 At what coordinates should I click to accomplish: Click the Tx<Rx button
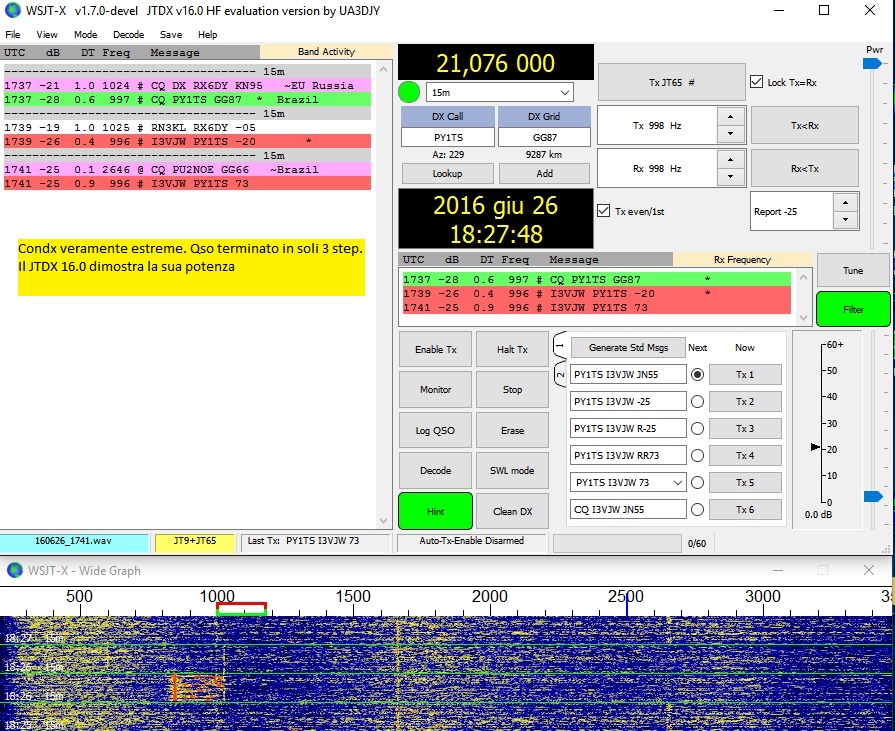tap(805, 126)
